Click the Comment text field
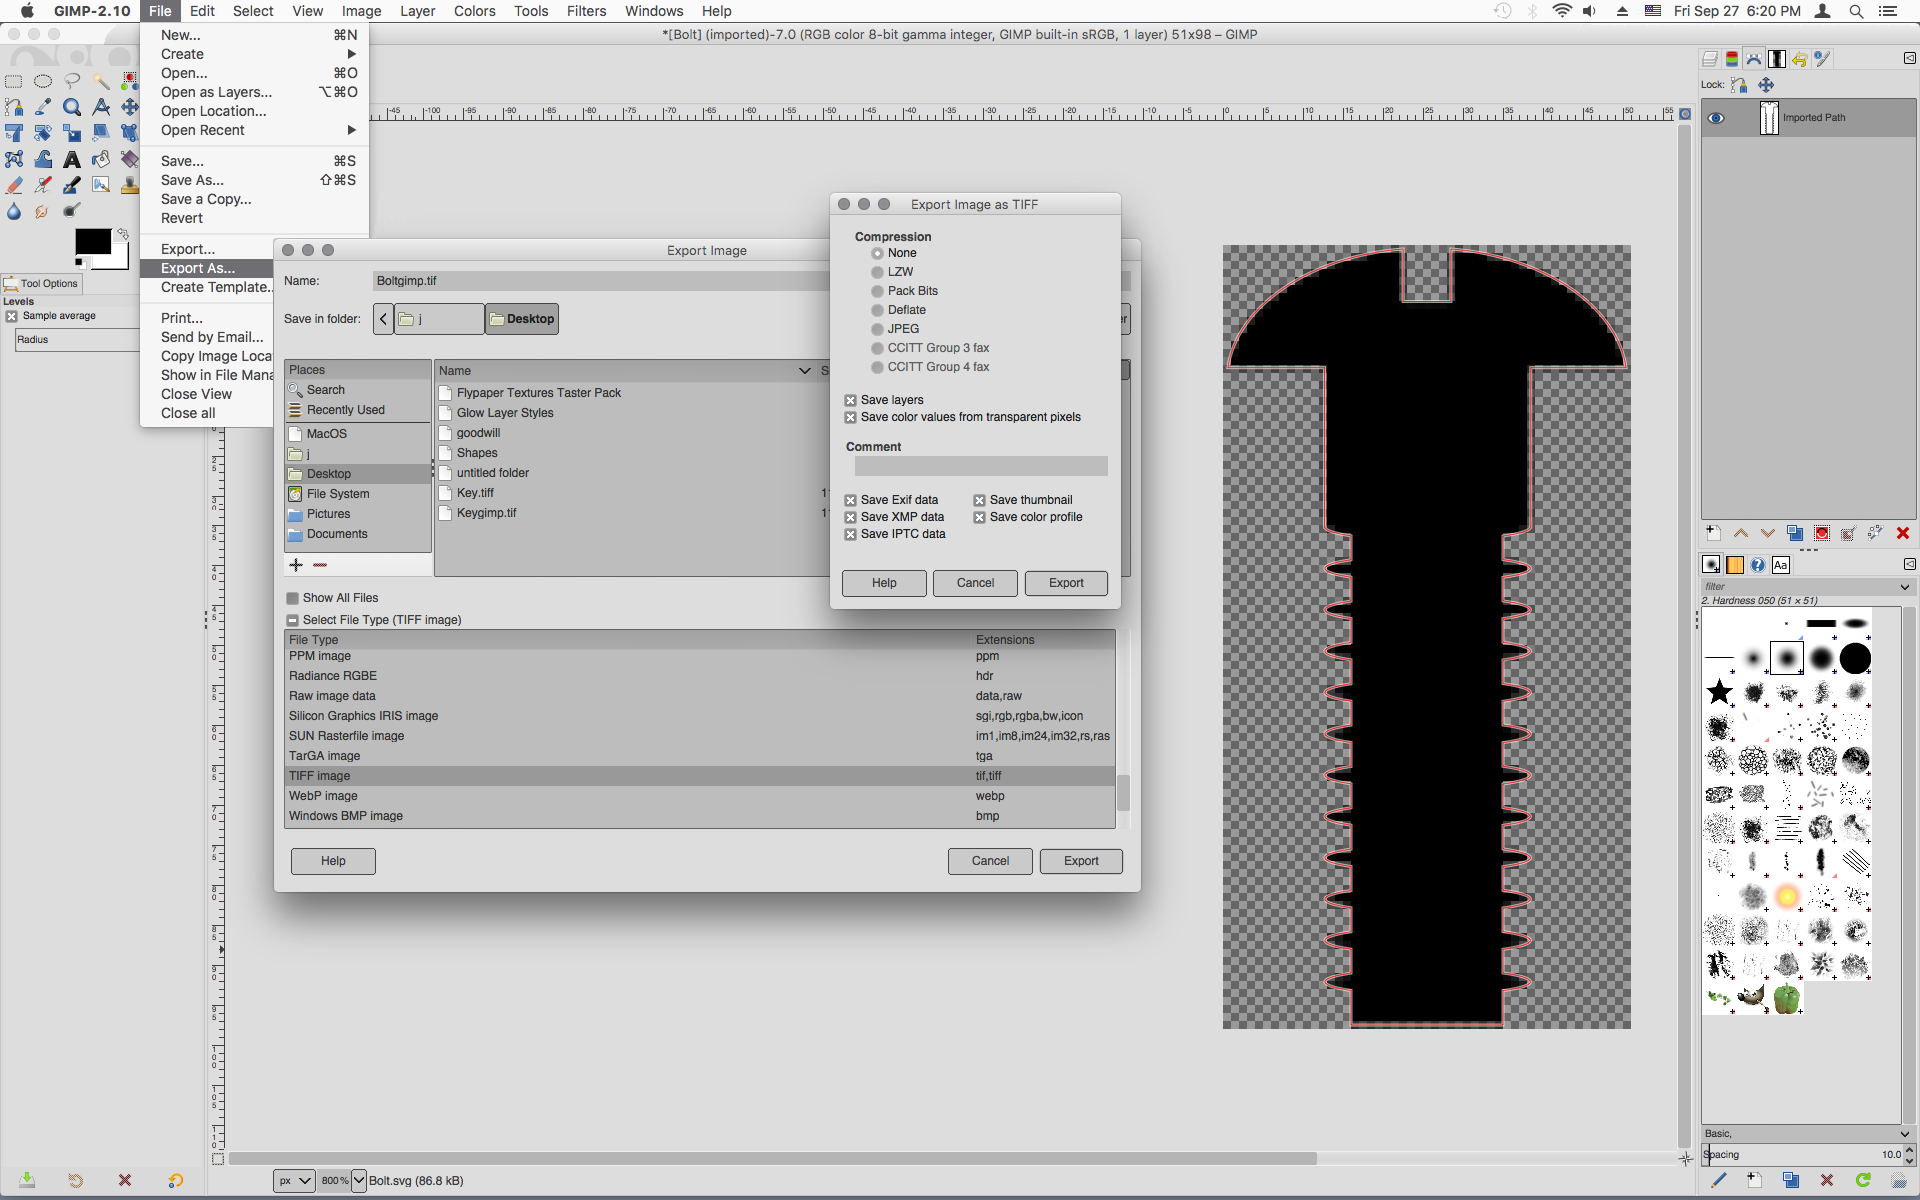The image size is (1920, 1200). coord(980,466)
